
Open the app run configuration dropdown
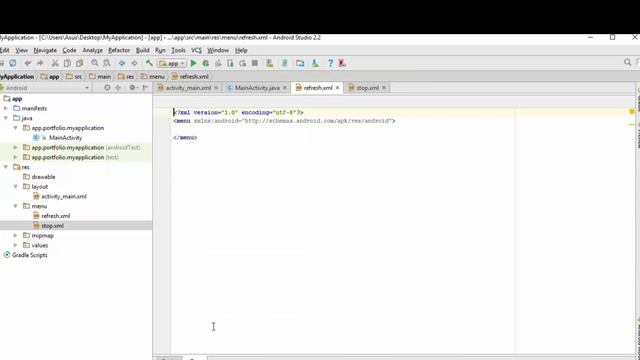click(172, 63)
